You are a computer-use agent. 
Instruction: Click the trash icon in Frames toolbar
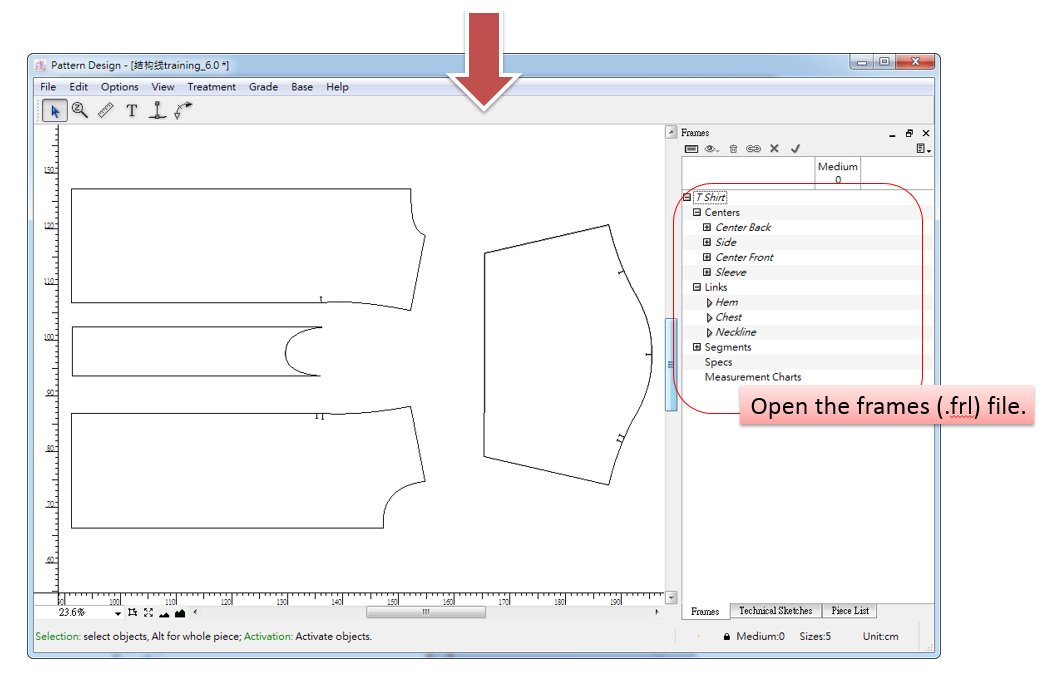(x=733, y=149)
